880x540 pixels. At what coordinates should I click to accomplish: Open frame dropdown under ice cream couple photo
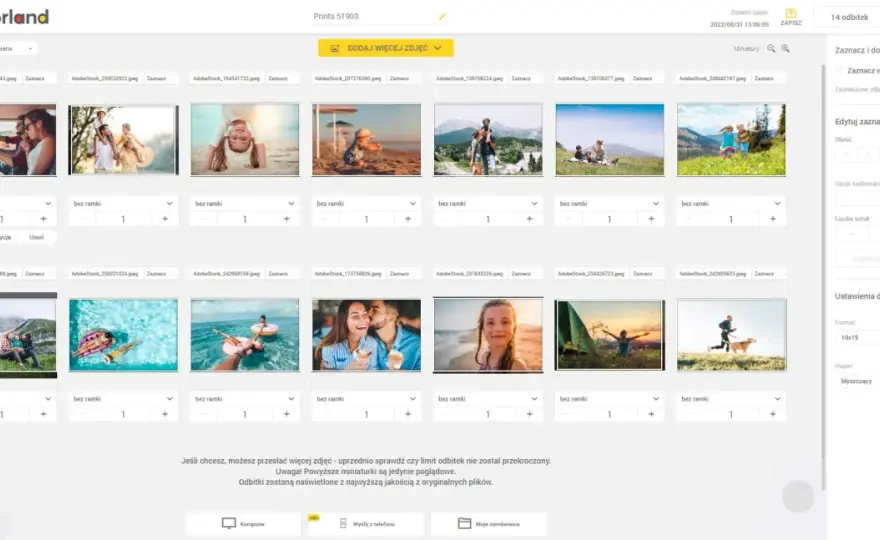(366, 399)
